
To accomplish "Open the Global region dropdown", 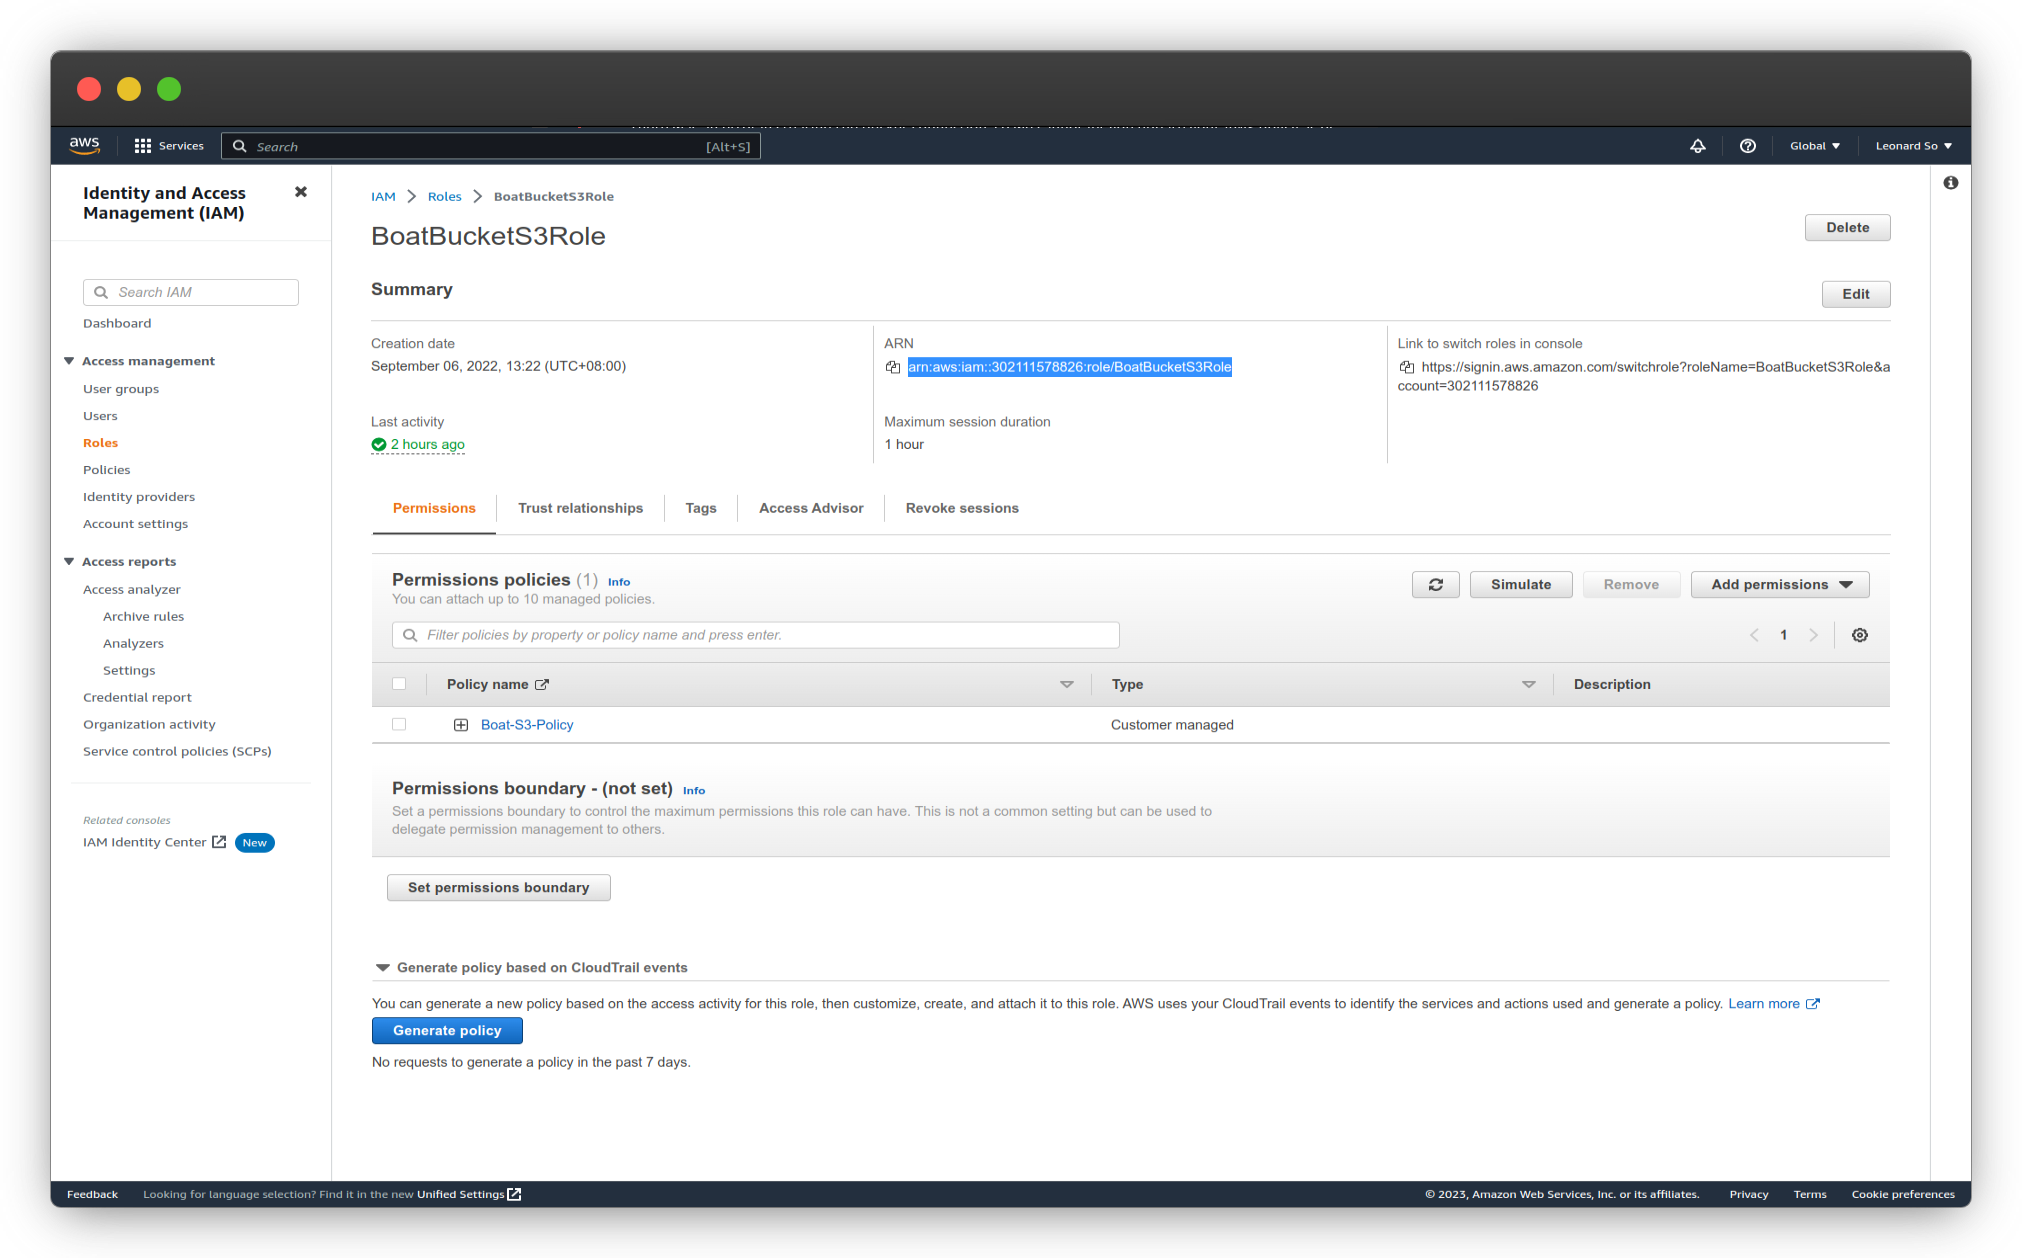I will 1814,146.
